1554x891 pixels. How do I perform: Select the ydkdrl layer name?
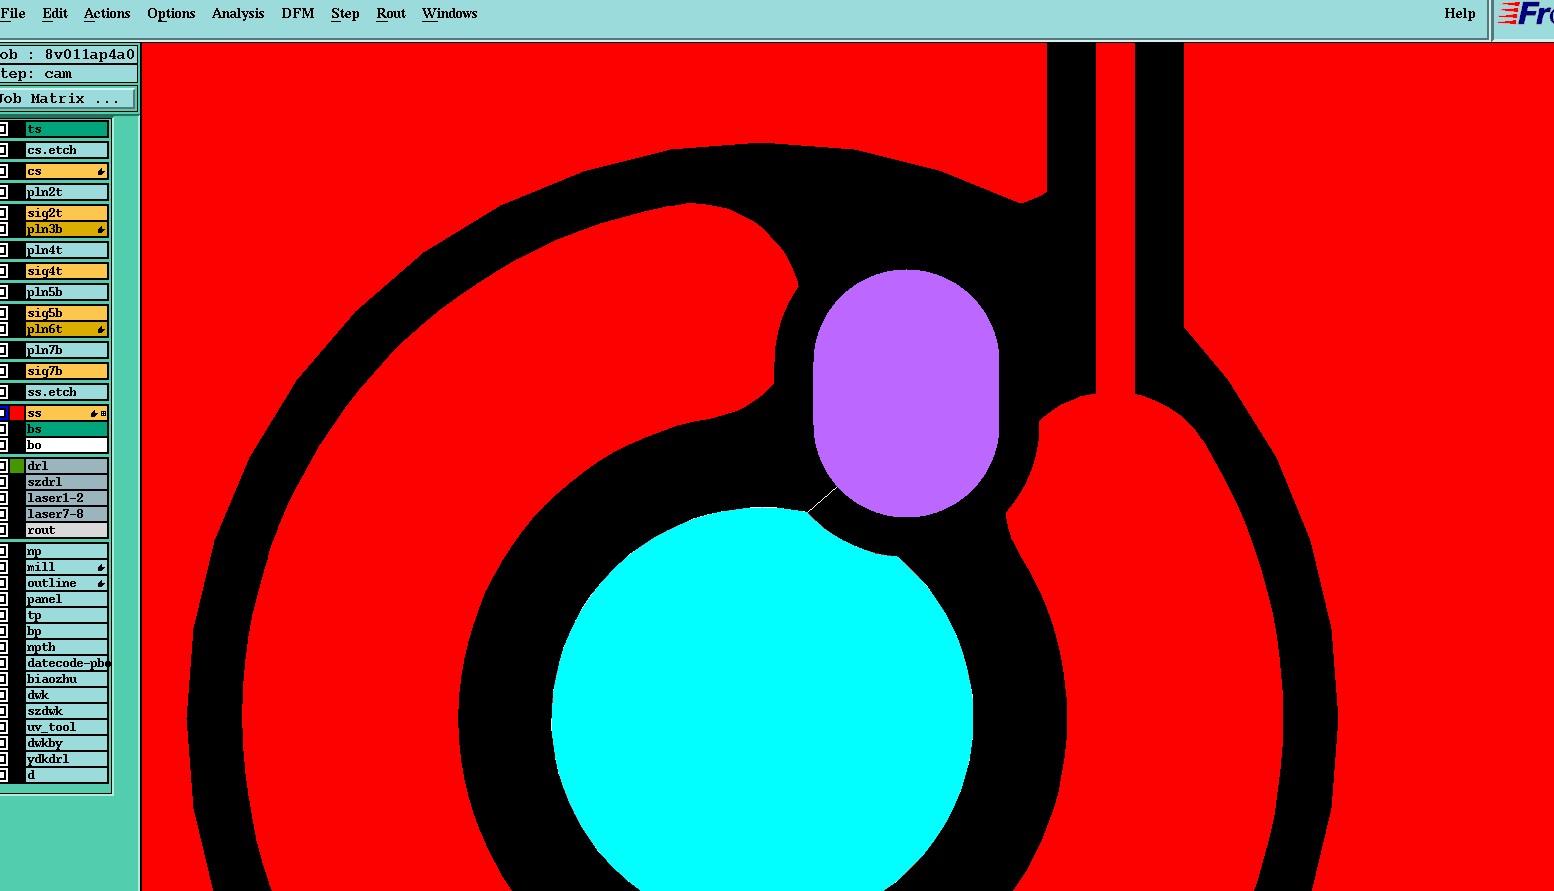point(66,760)
